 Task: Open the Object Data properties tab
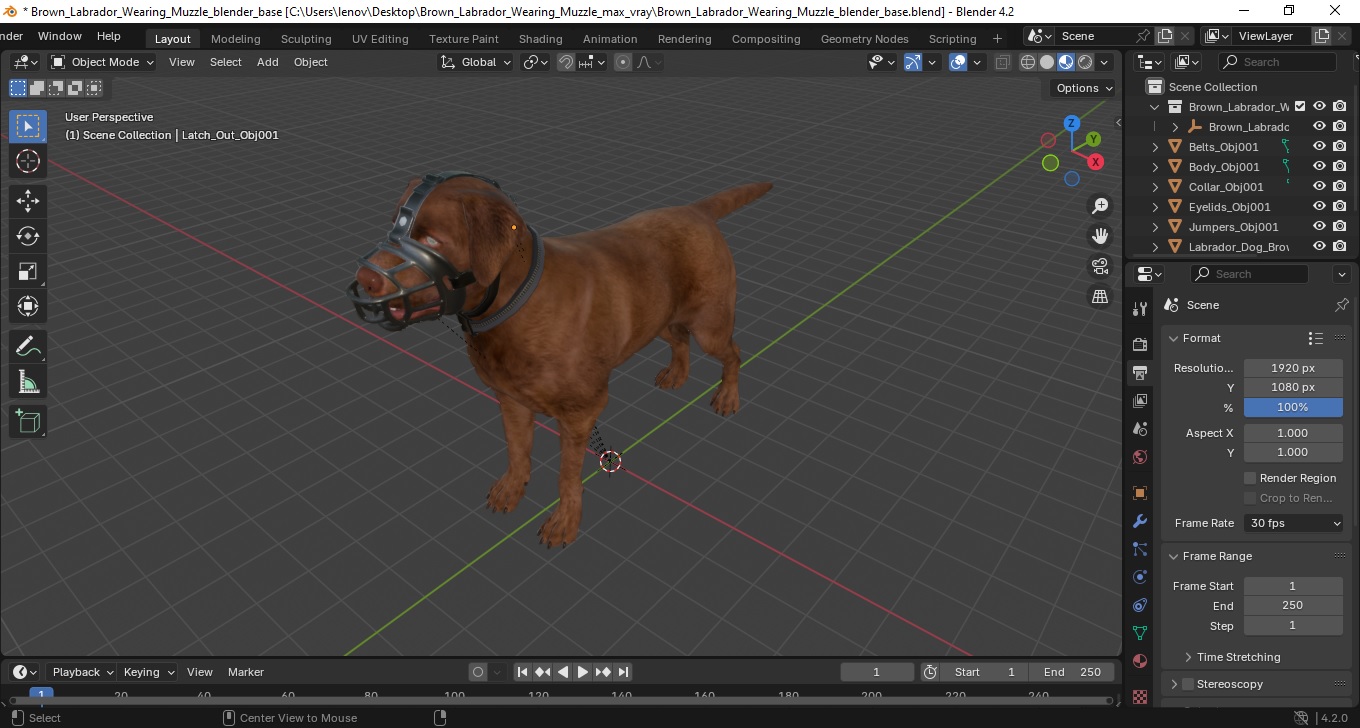coord(1139,633)
